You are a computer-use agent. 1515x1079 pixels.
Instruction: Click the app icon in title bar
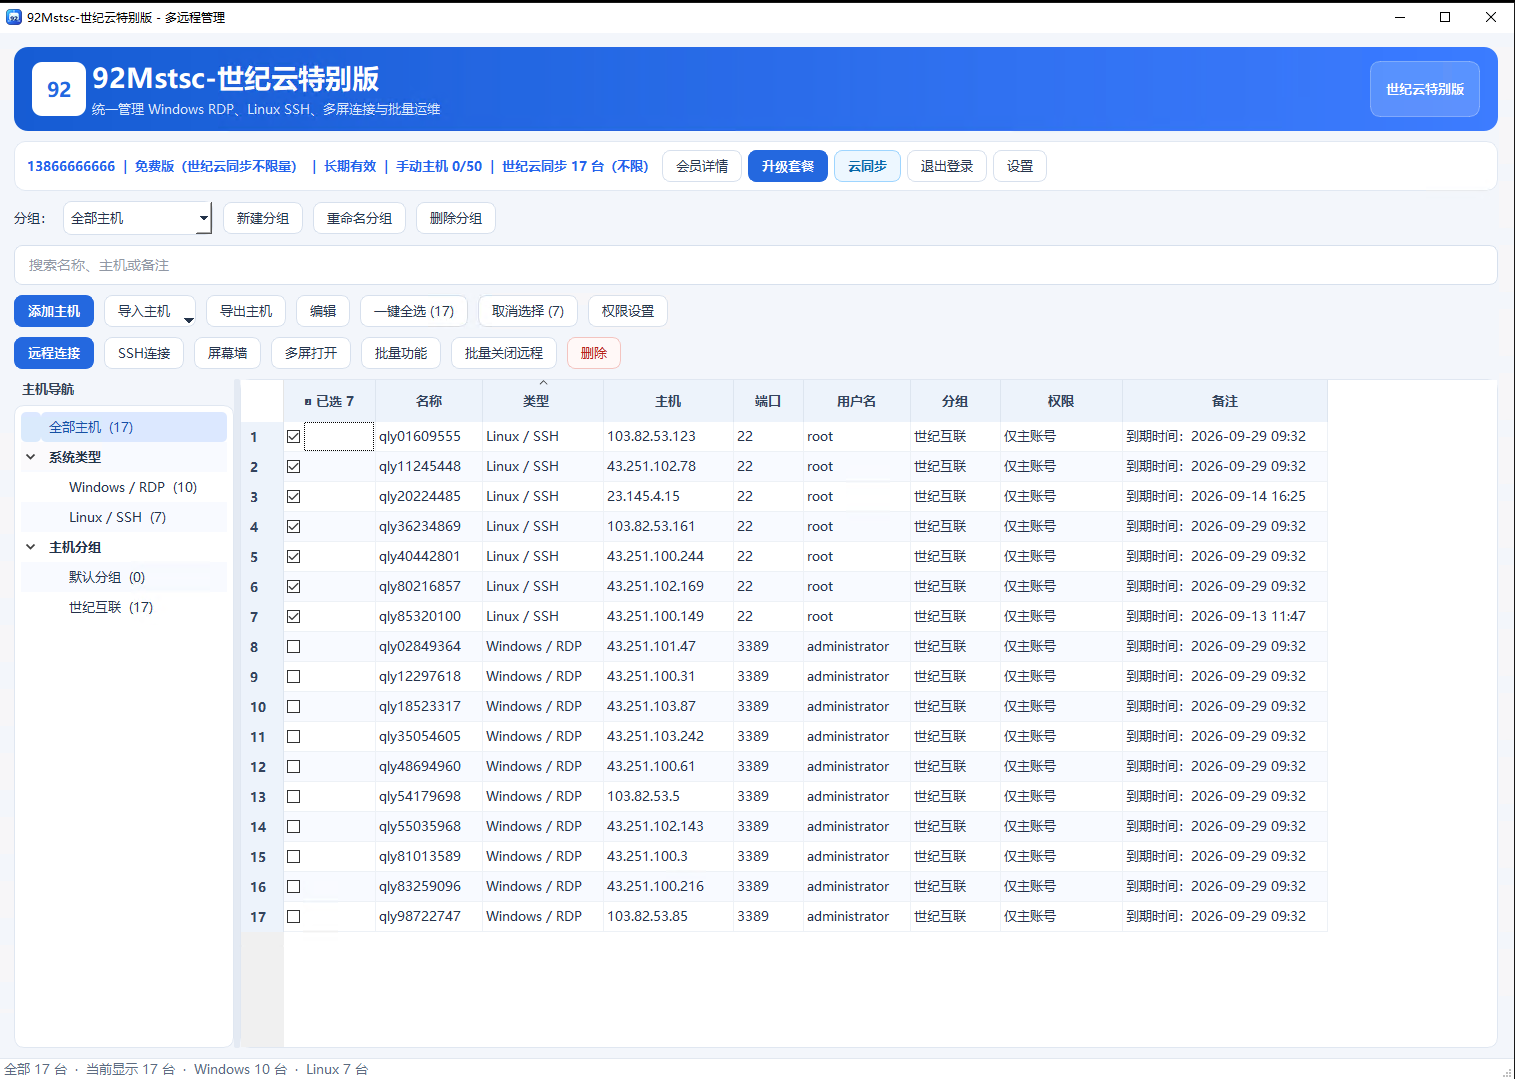[x=14, y=17]
